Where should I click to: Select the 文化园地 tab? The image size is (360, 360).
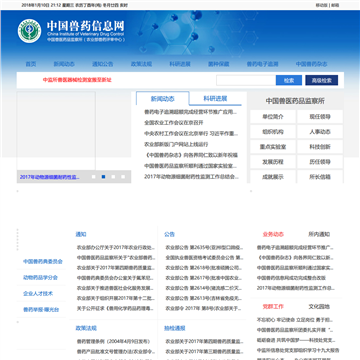[319, 307]
